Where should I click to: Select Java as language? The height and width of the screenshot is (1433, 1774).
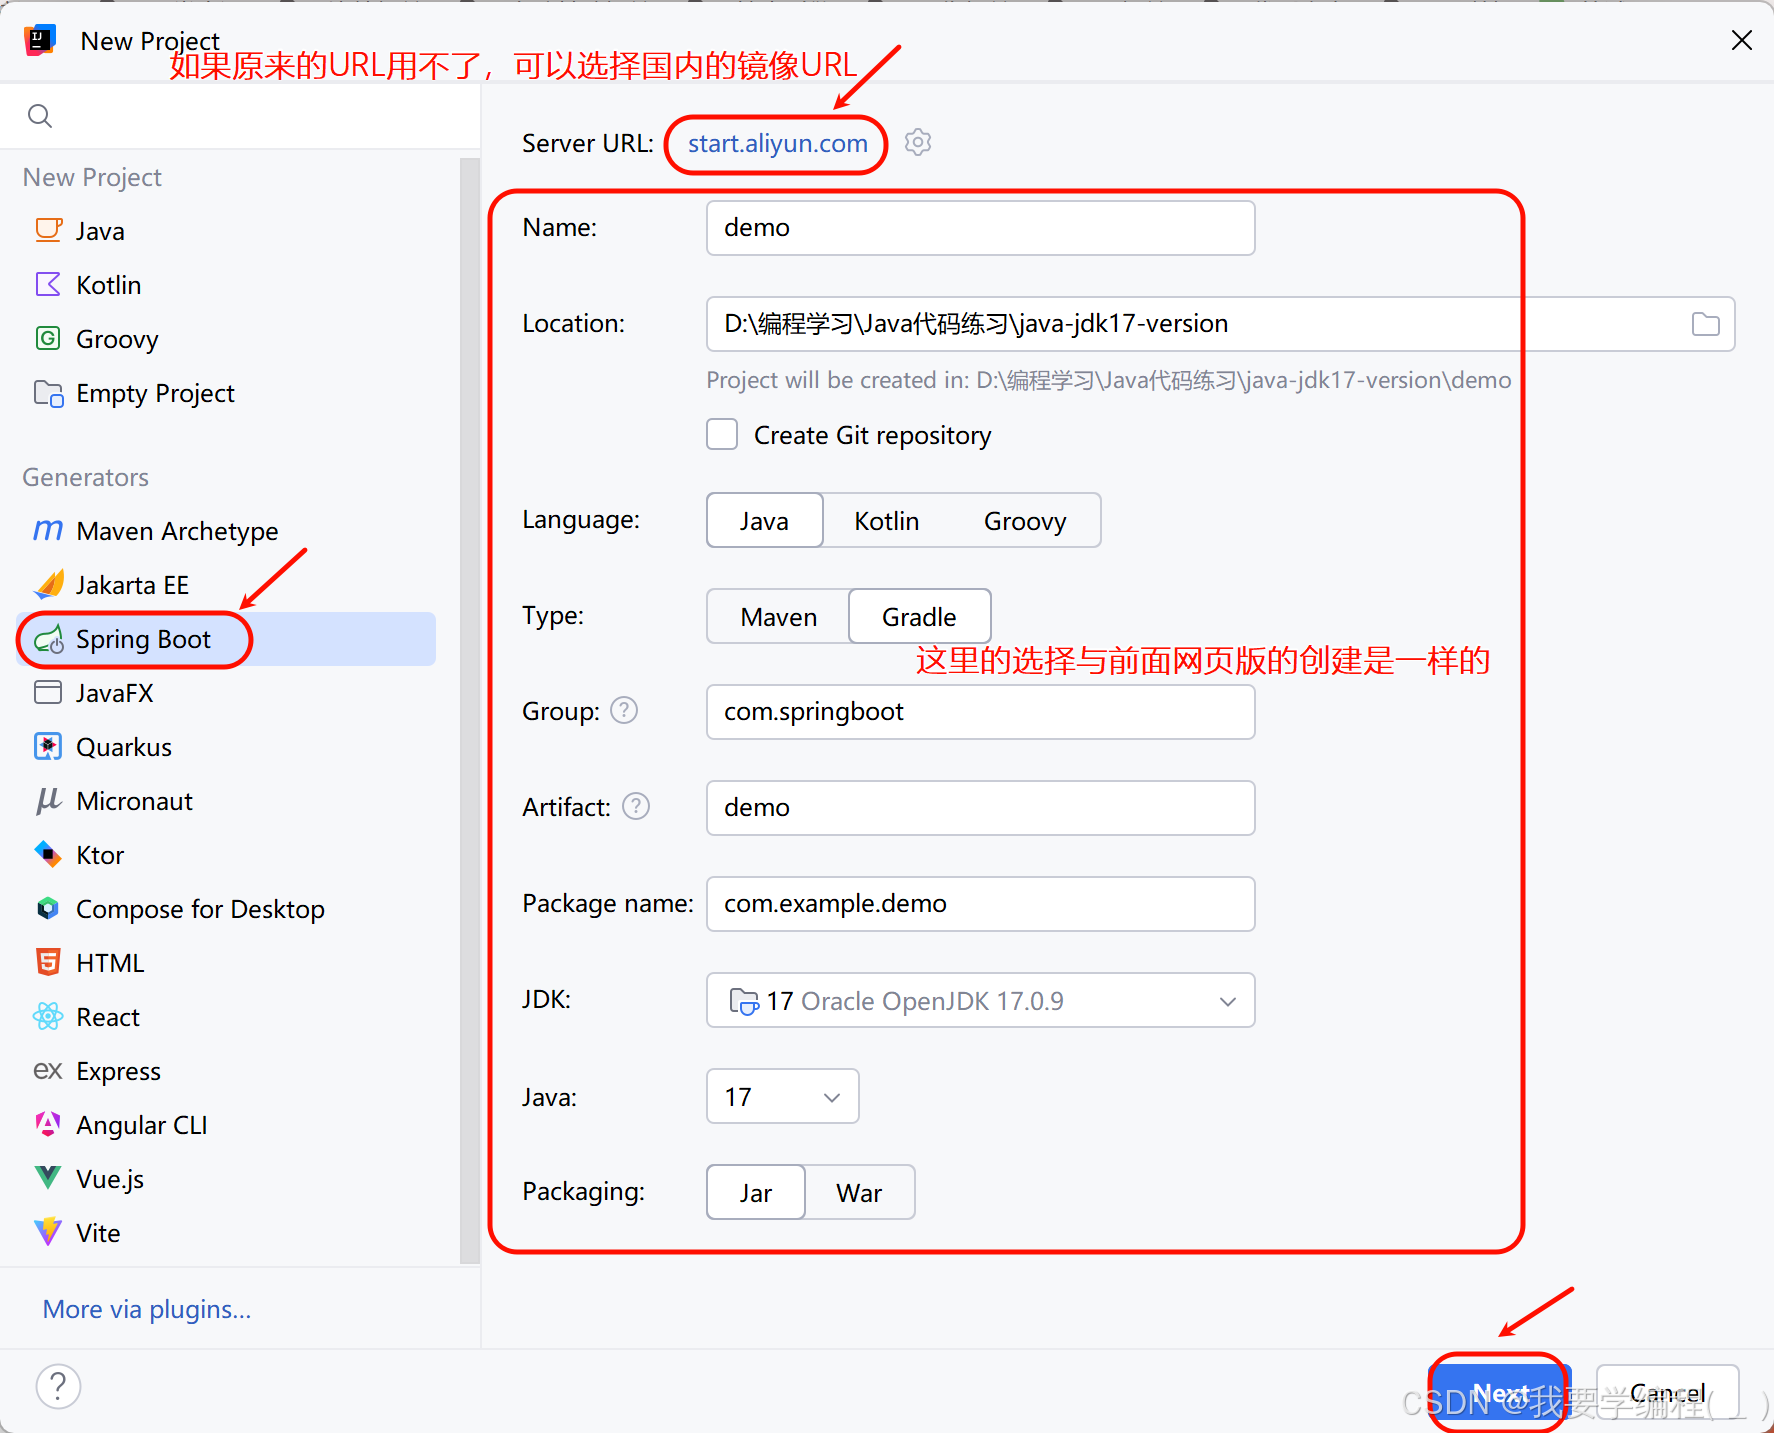pos(765,521)
